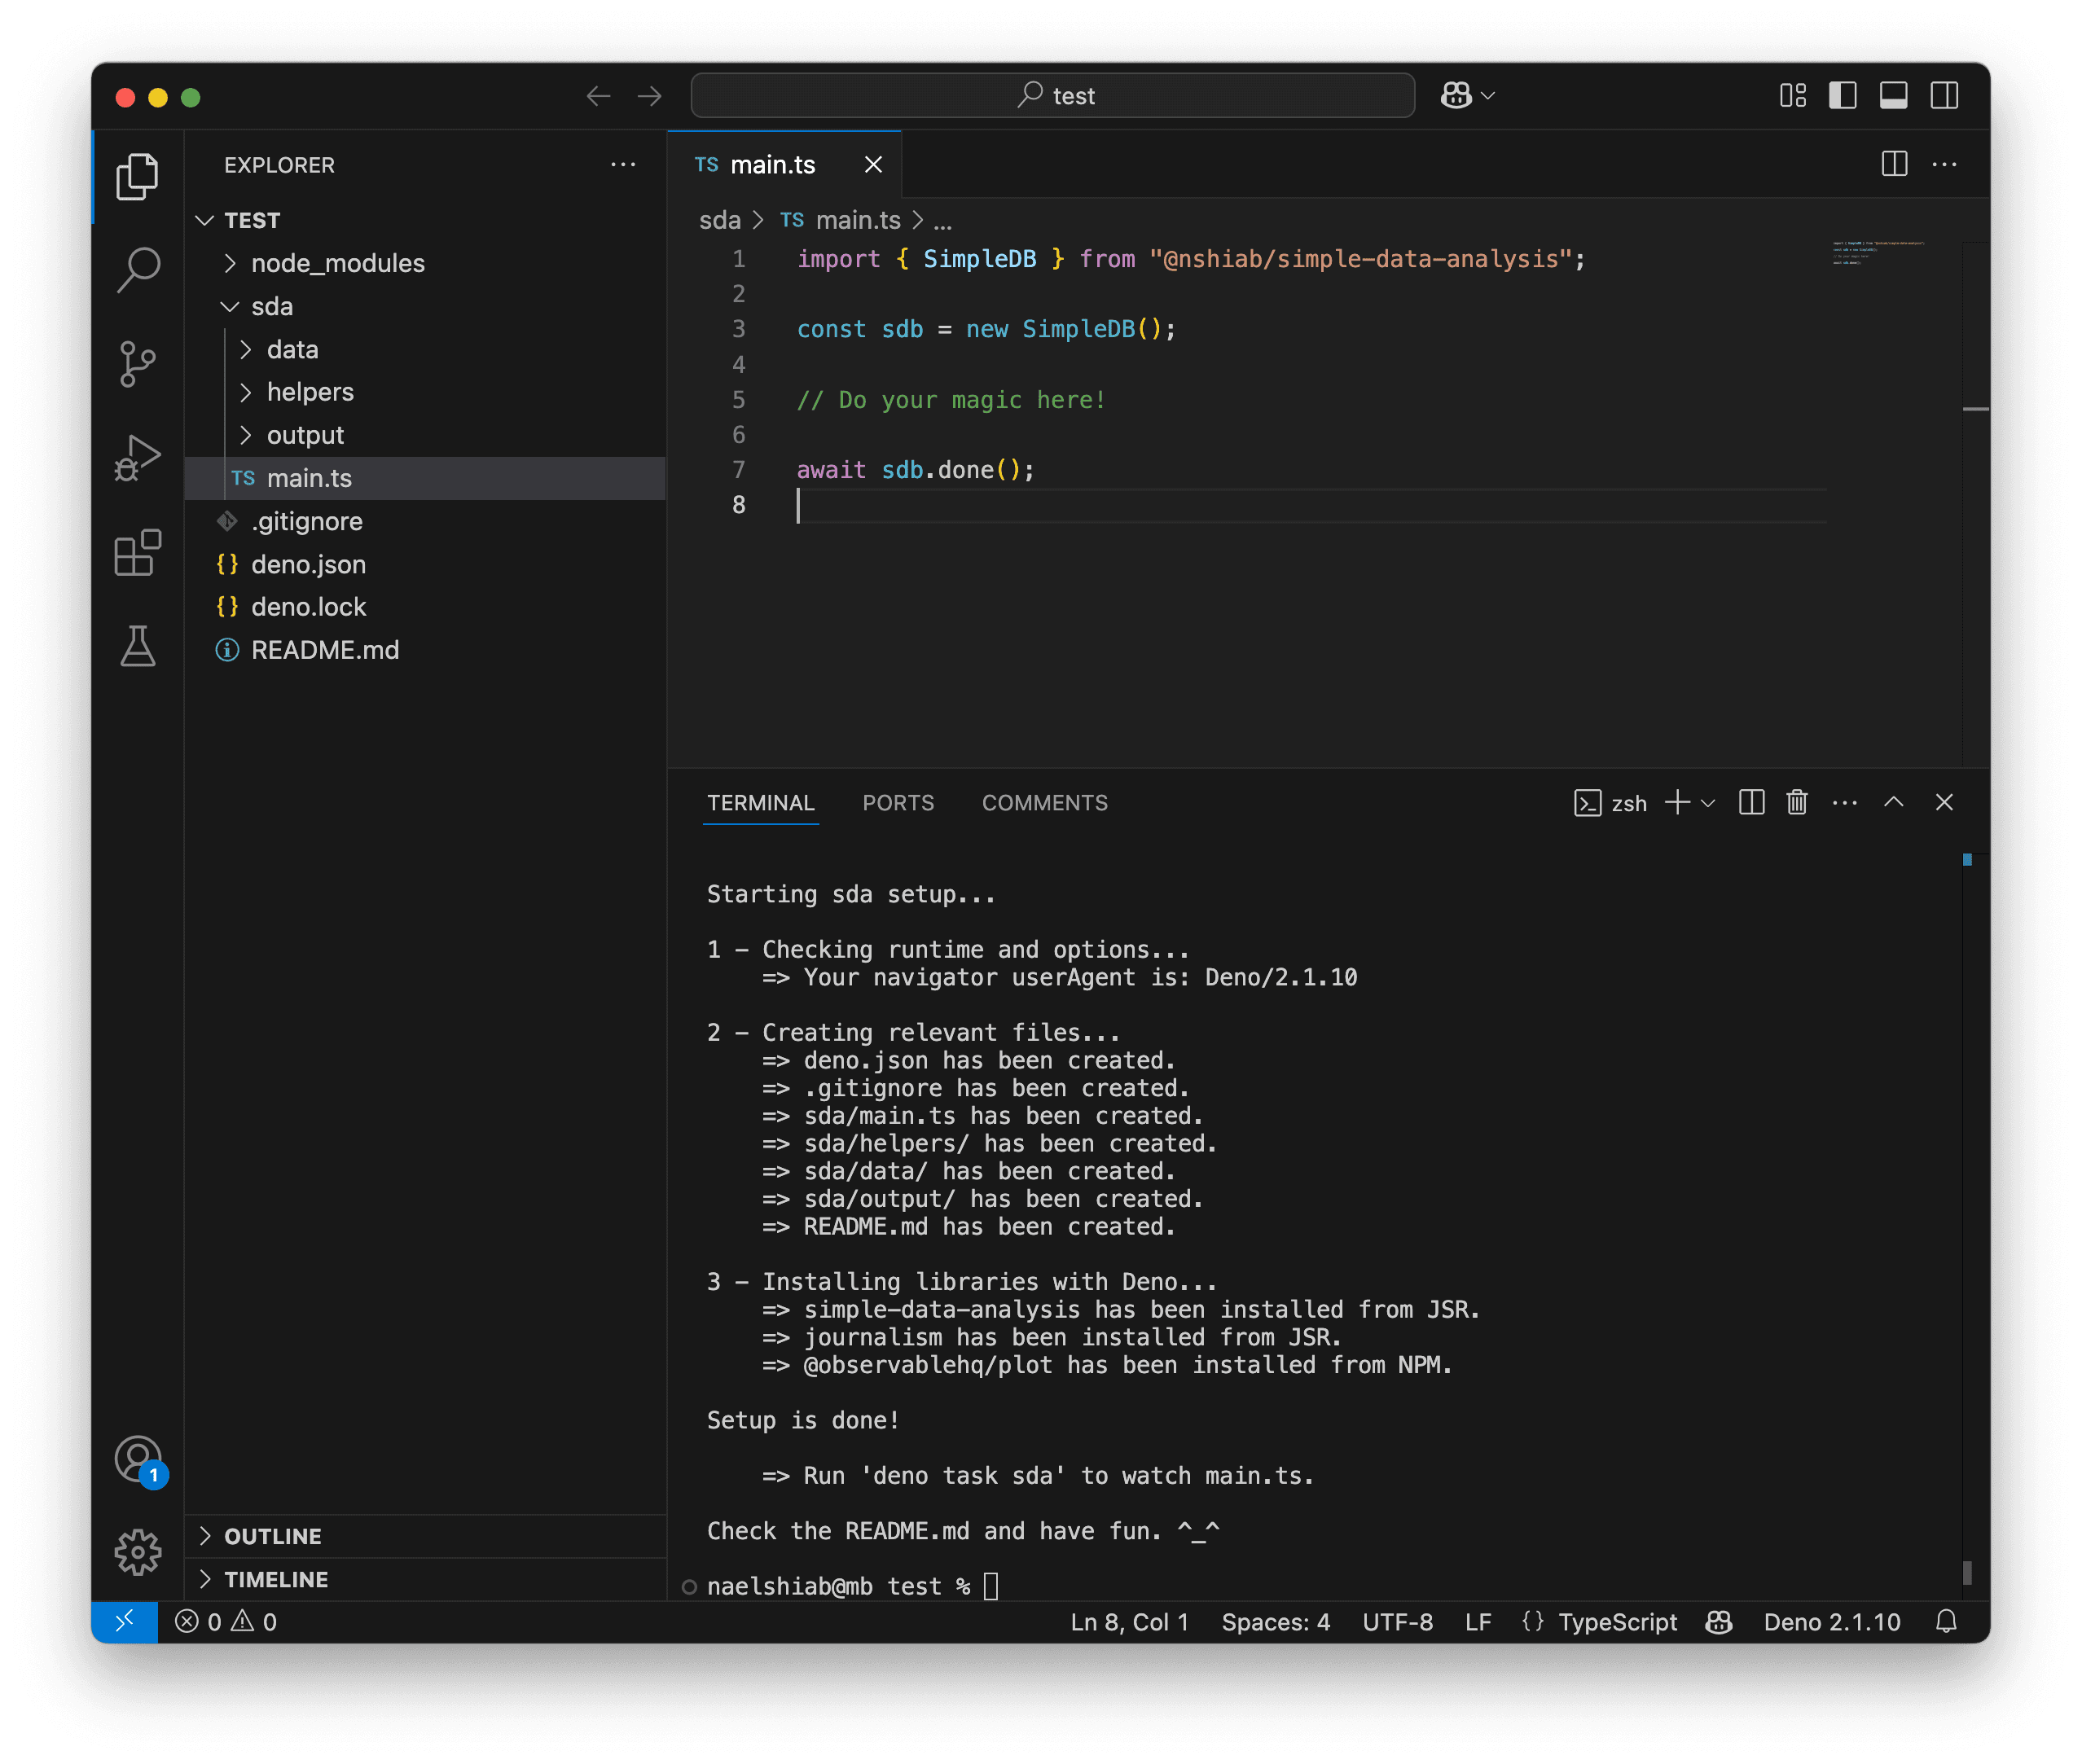This screenshot has height=1764, width=2082.
Task: Click the main.ts breadcrumb segment
Action: pyautogui.click(x=841, y=220)
